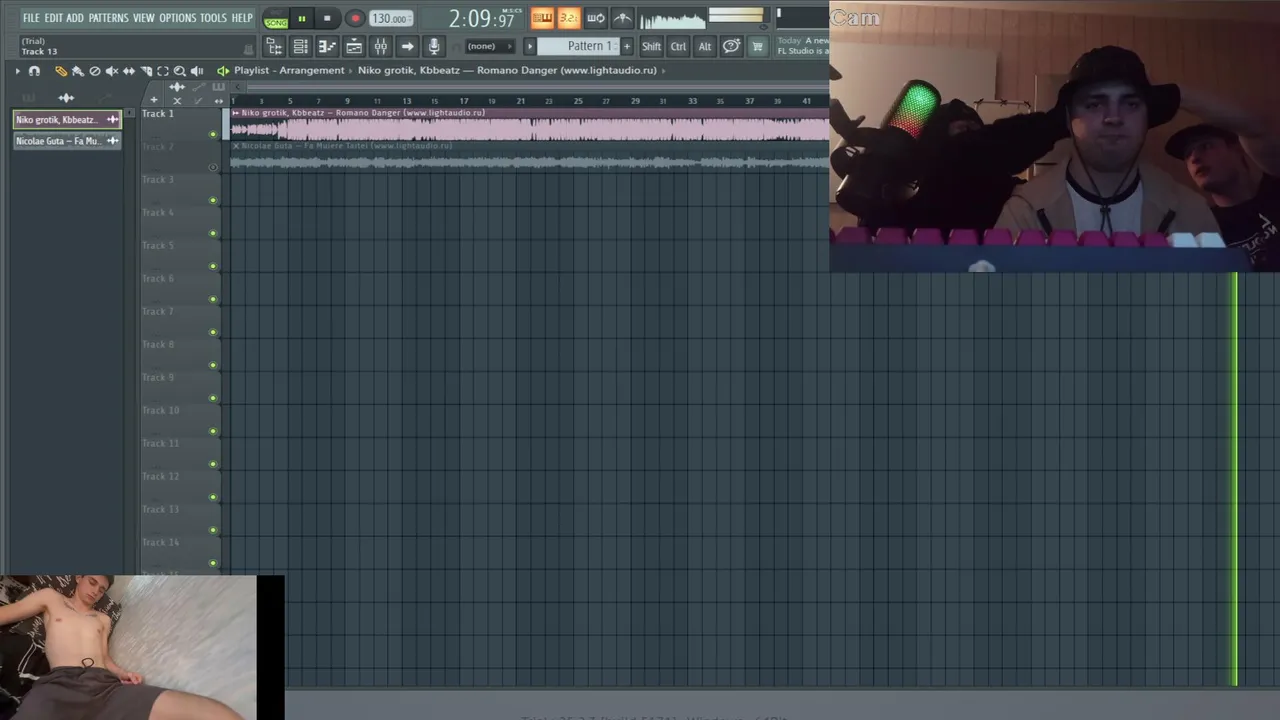Mute Track 1 with its green dot
1280x720 pixels.
pos(213,134)
